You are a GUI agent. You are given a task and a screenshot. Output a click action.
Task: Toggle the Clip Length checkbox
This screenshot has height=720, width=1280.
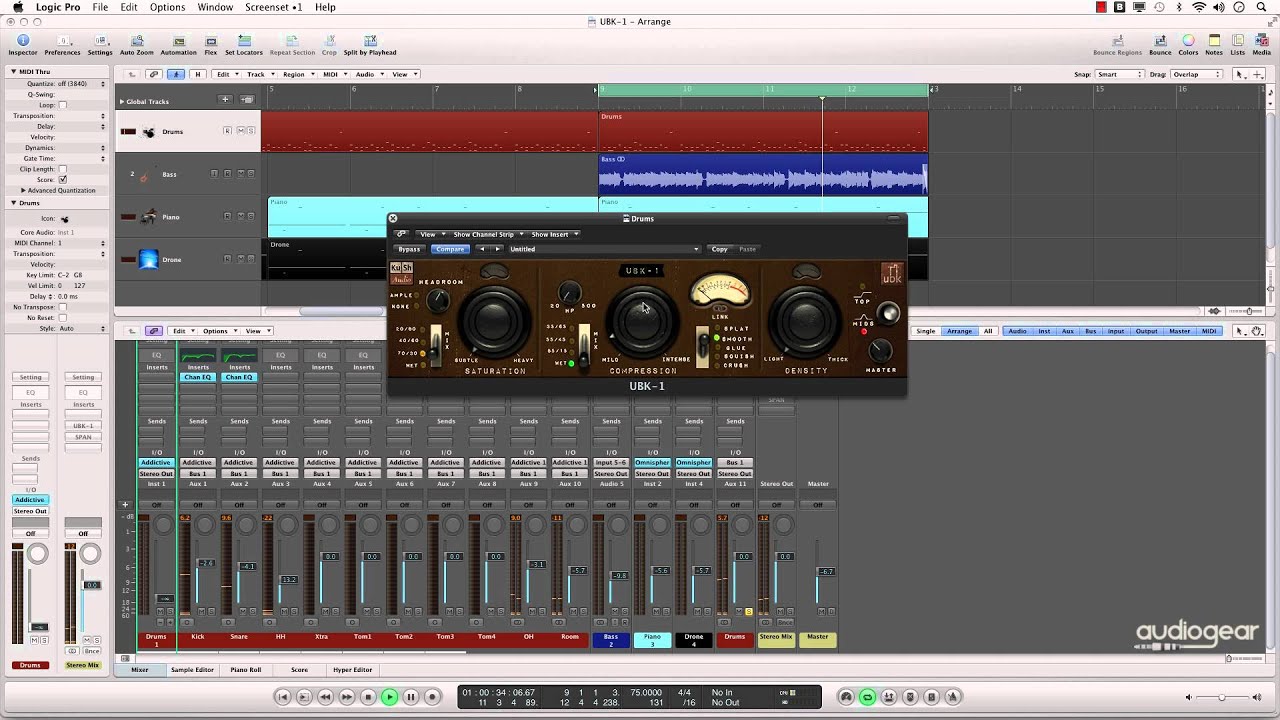pyautogui.click(x=62, y=169)
